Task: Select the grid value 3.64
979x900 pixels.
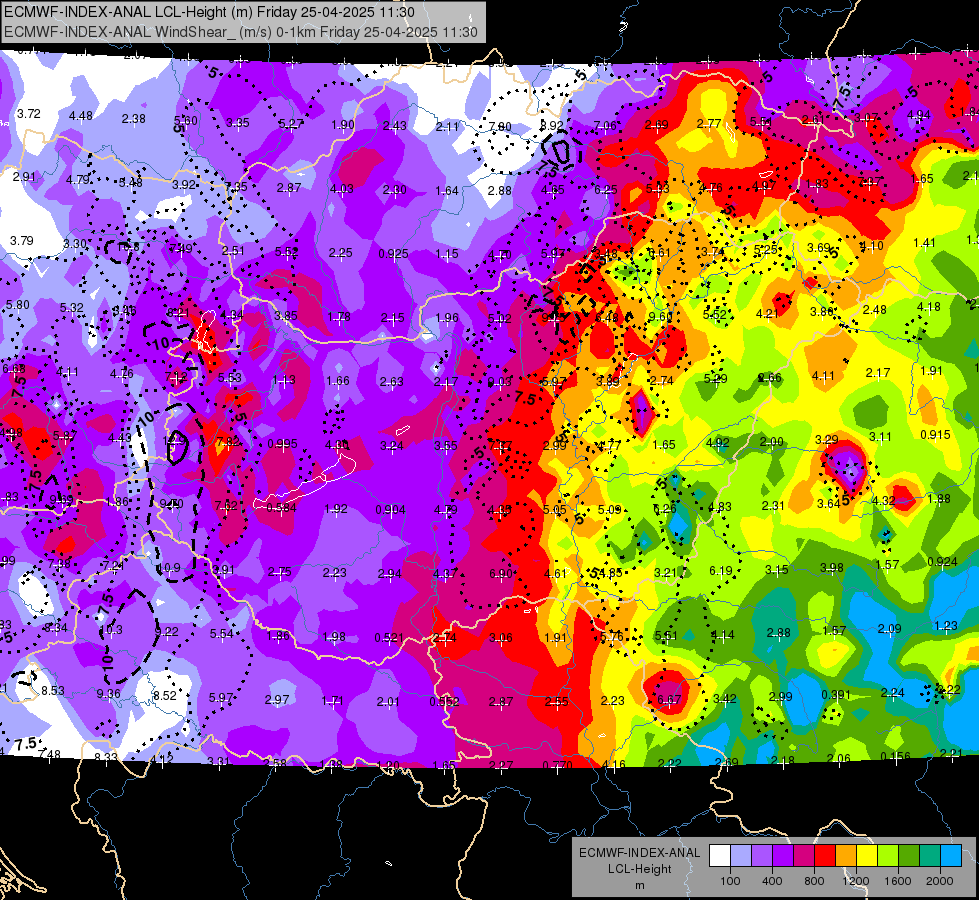Action: [829, 504]
